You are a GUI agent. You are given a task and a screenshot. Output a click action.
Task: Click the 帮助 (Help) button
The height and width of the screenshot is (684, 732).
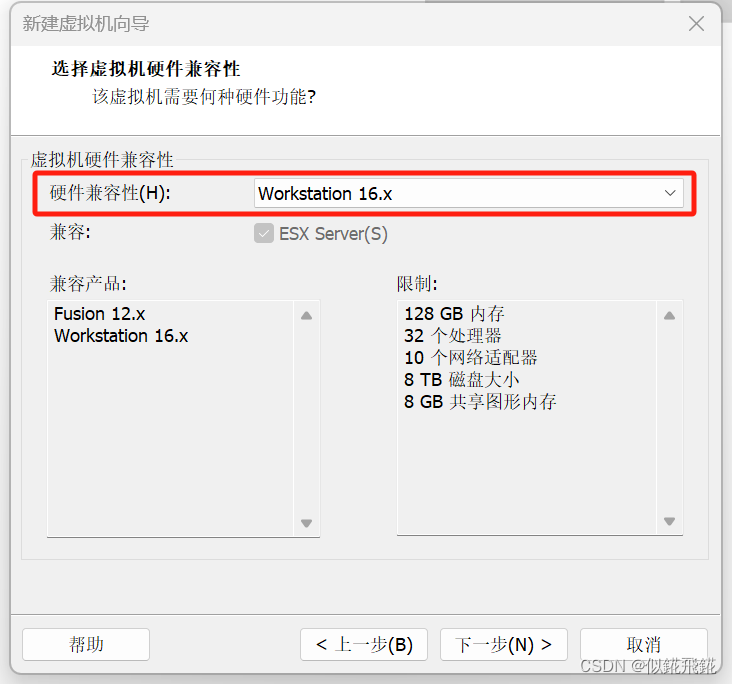point(86,644)
